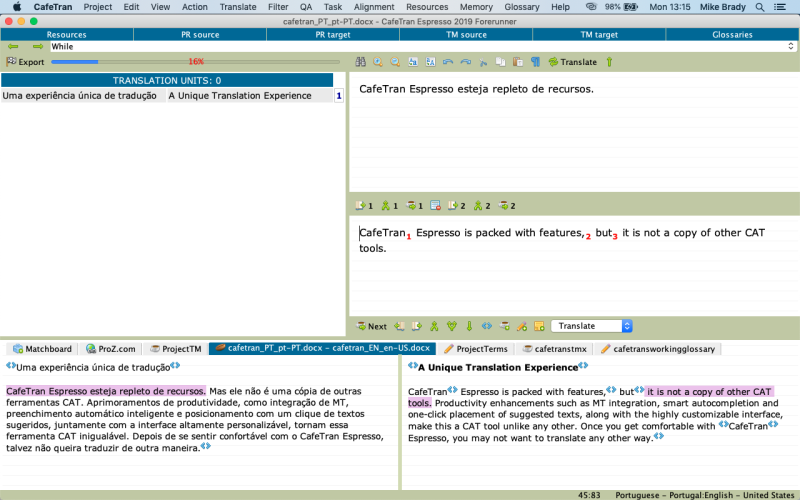Viewport: 800px width, 500px height.
Task: Open the While search field dropdown arrows
Action: (x=790, y=46)
